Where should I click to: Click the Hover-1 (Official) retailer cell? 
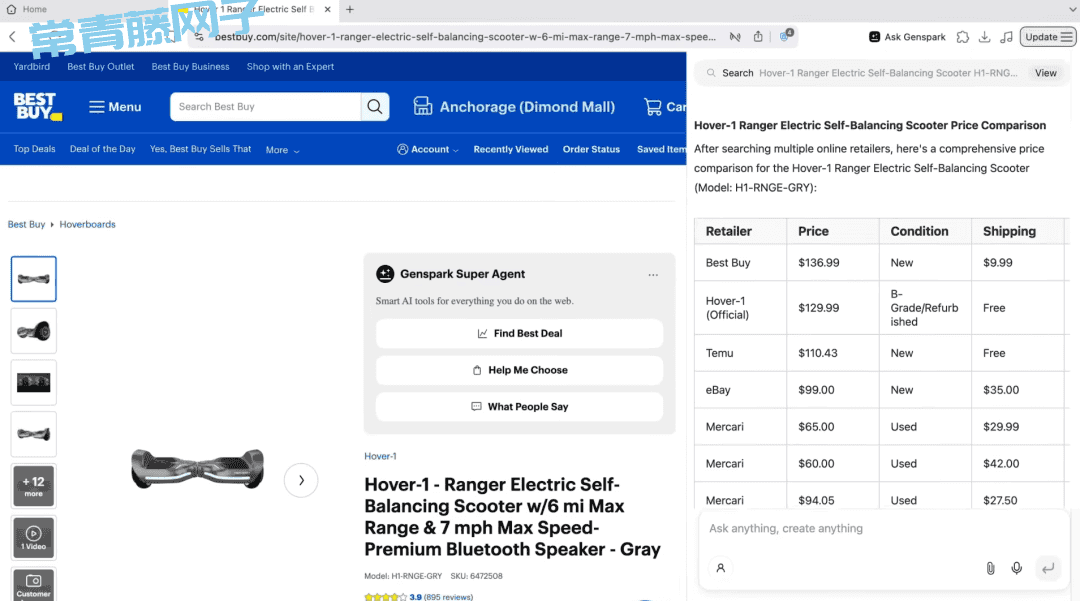point(740,308)
